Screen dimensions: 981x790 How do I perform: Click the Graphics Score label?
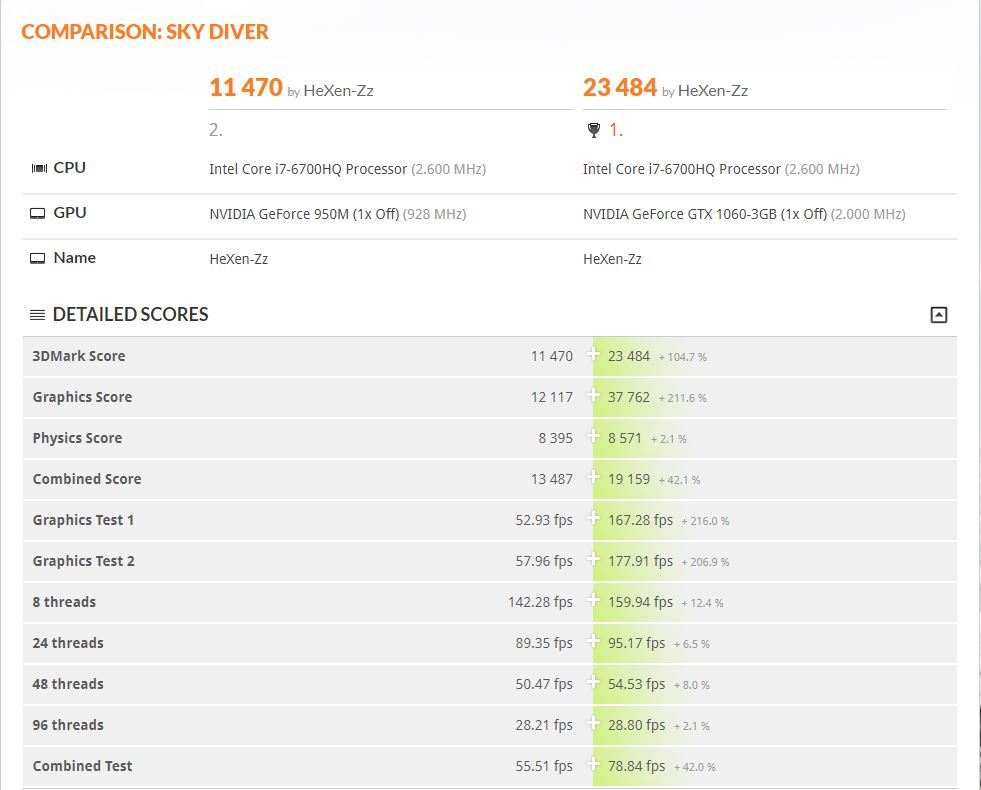82,397
